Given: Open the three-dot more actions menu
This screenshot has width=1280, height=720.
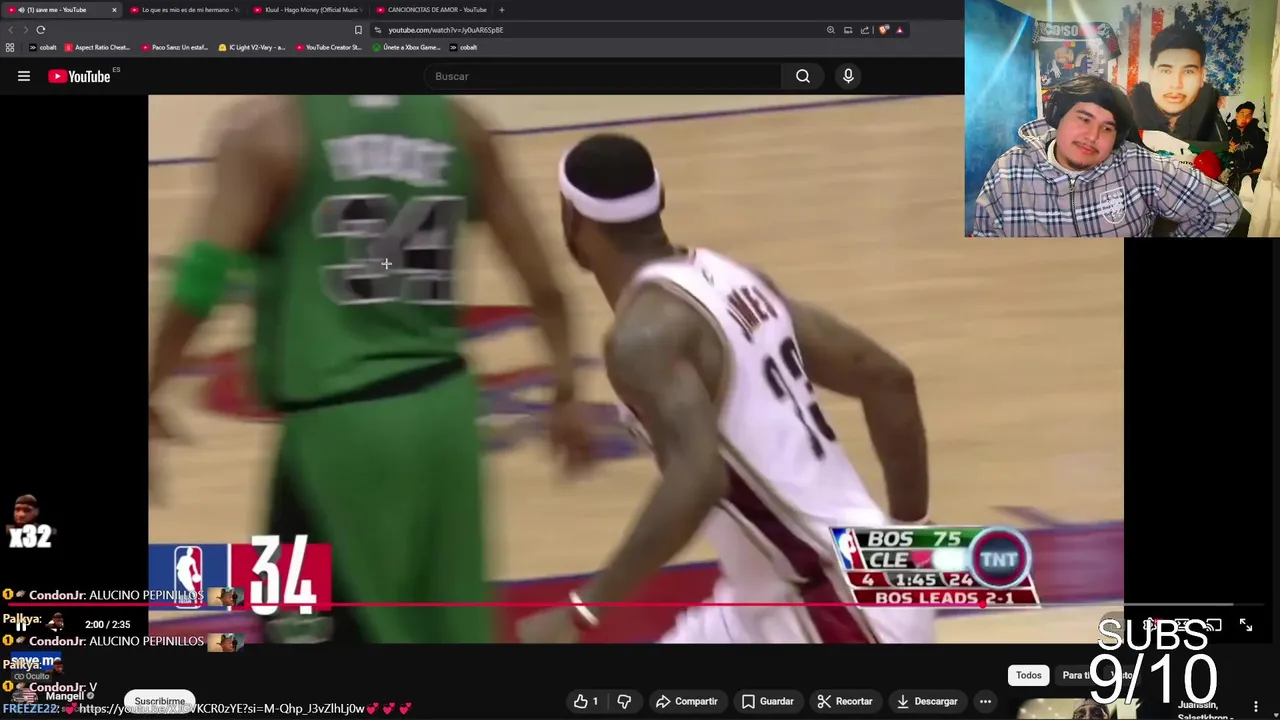Looking at the screenshot, I should tap(985, 701).
